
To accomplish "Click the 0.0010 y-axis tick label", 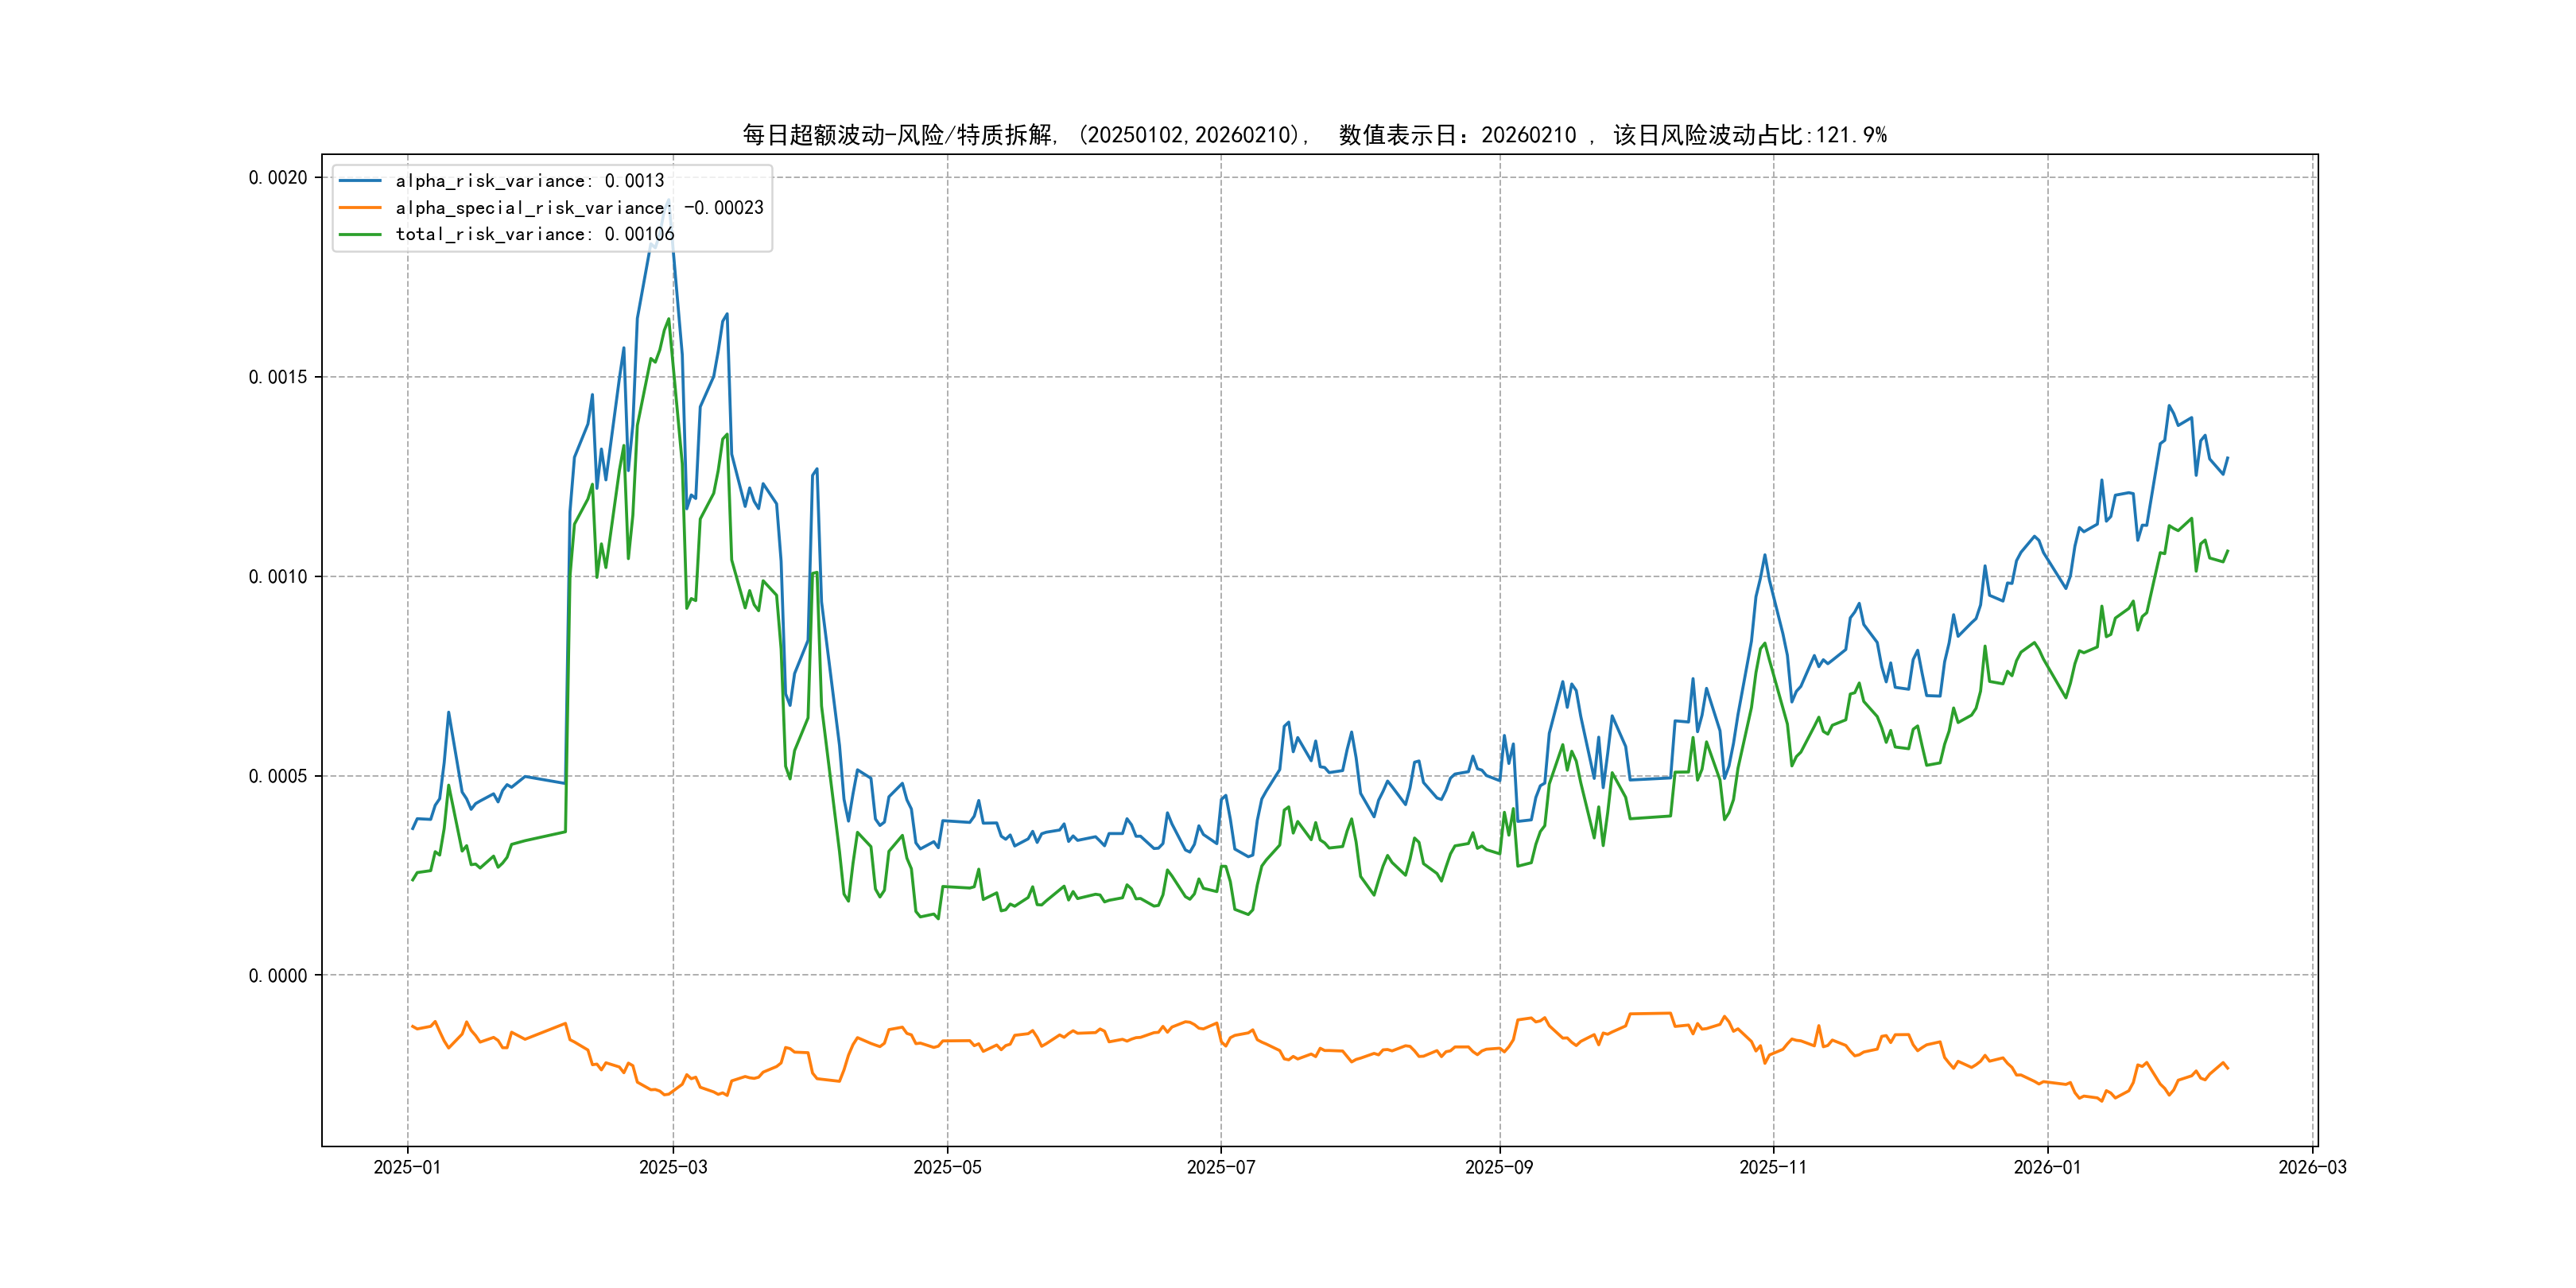I will coord(278,577).
